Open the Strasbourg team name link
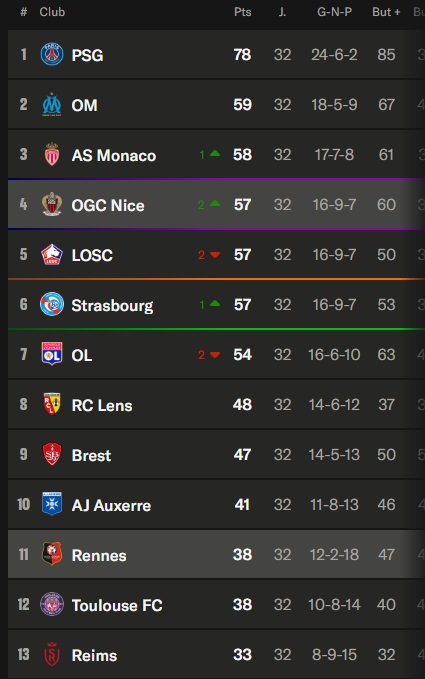This screenshot has height=679, width=425. [x=112, y=305]
